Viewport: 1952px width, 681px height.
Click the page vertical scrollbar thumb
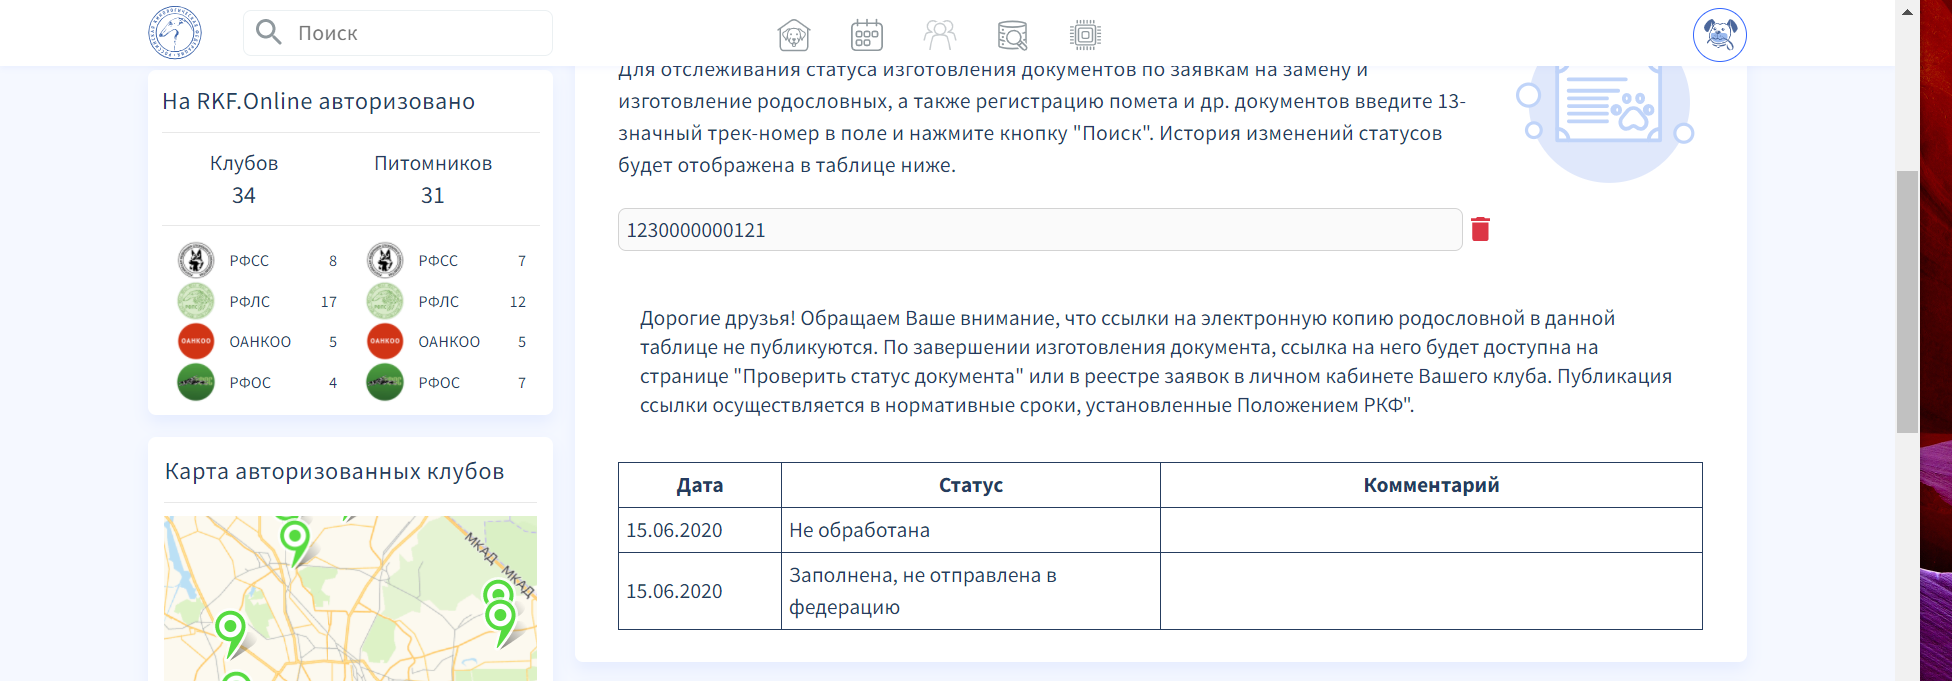(1907, 300)
